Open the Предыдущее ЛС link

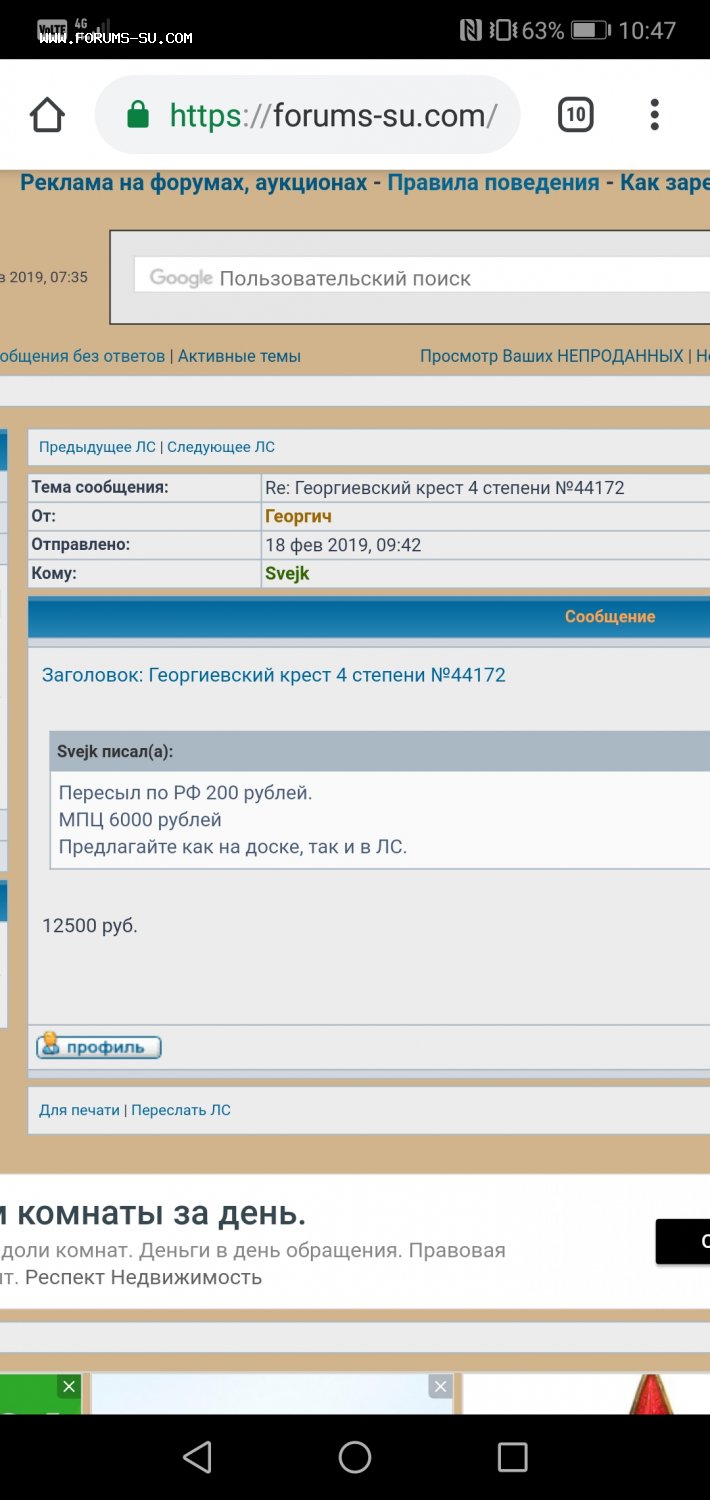[97, 447]
